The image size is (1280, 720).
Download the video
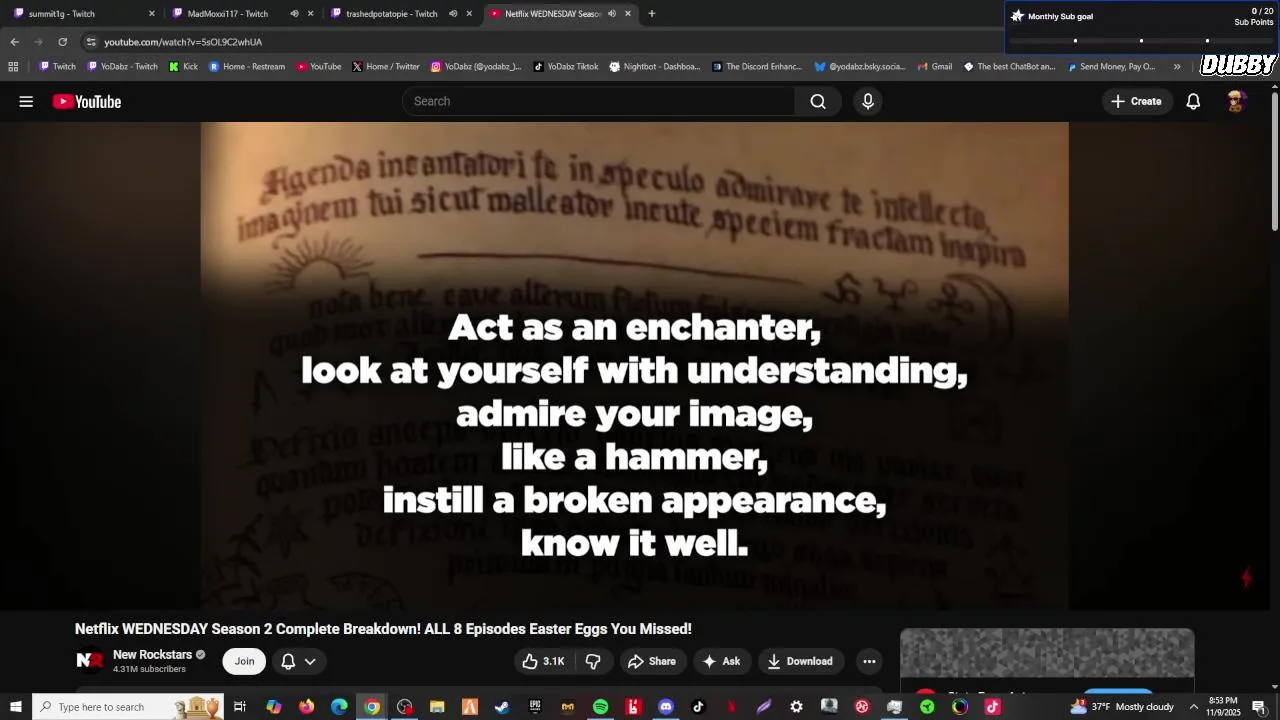click(800, 661)
